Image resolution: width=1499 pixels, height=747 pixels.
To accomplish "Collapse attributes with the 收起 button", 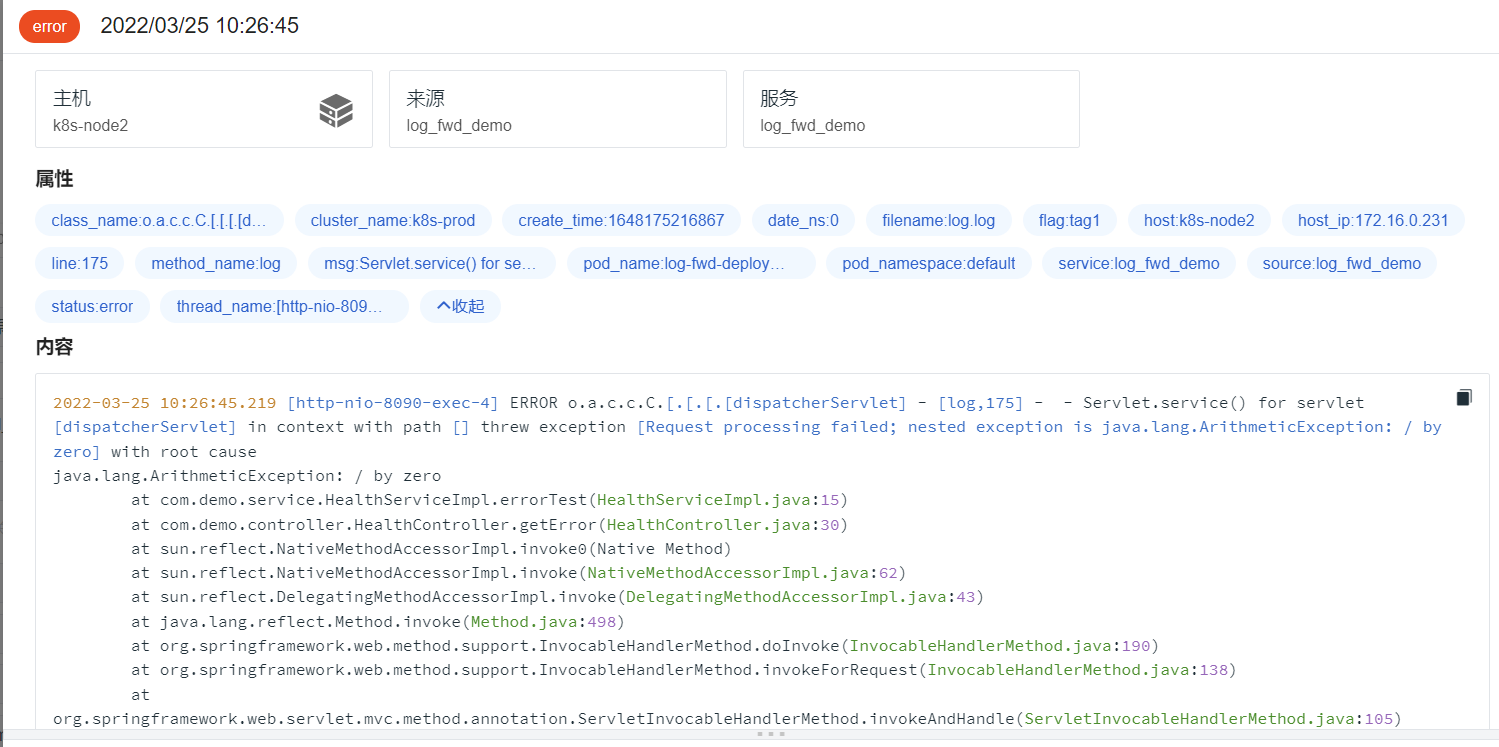I will (460, 306).
